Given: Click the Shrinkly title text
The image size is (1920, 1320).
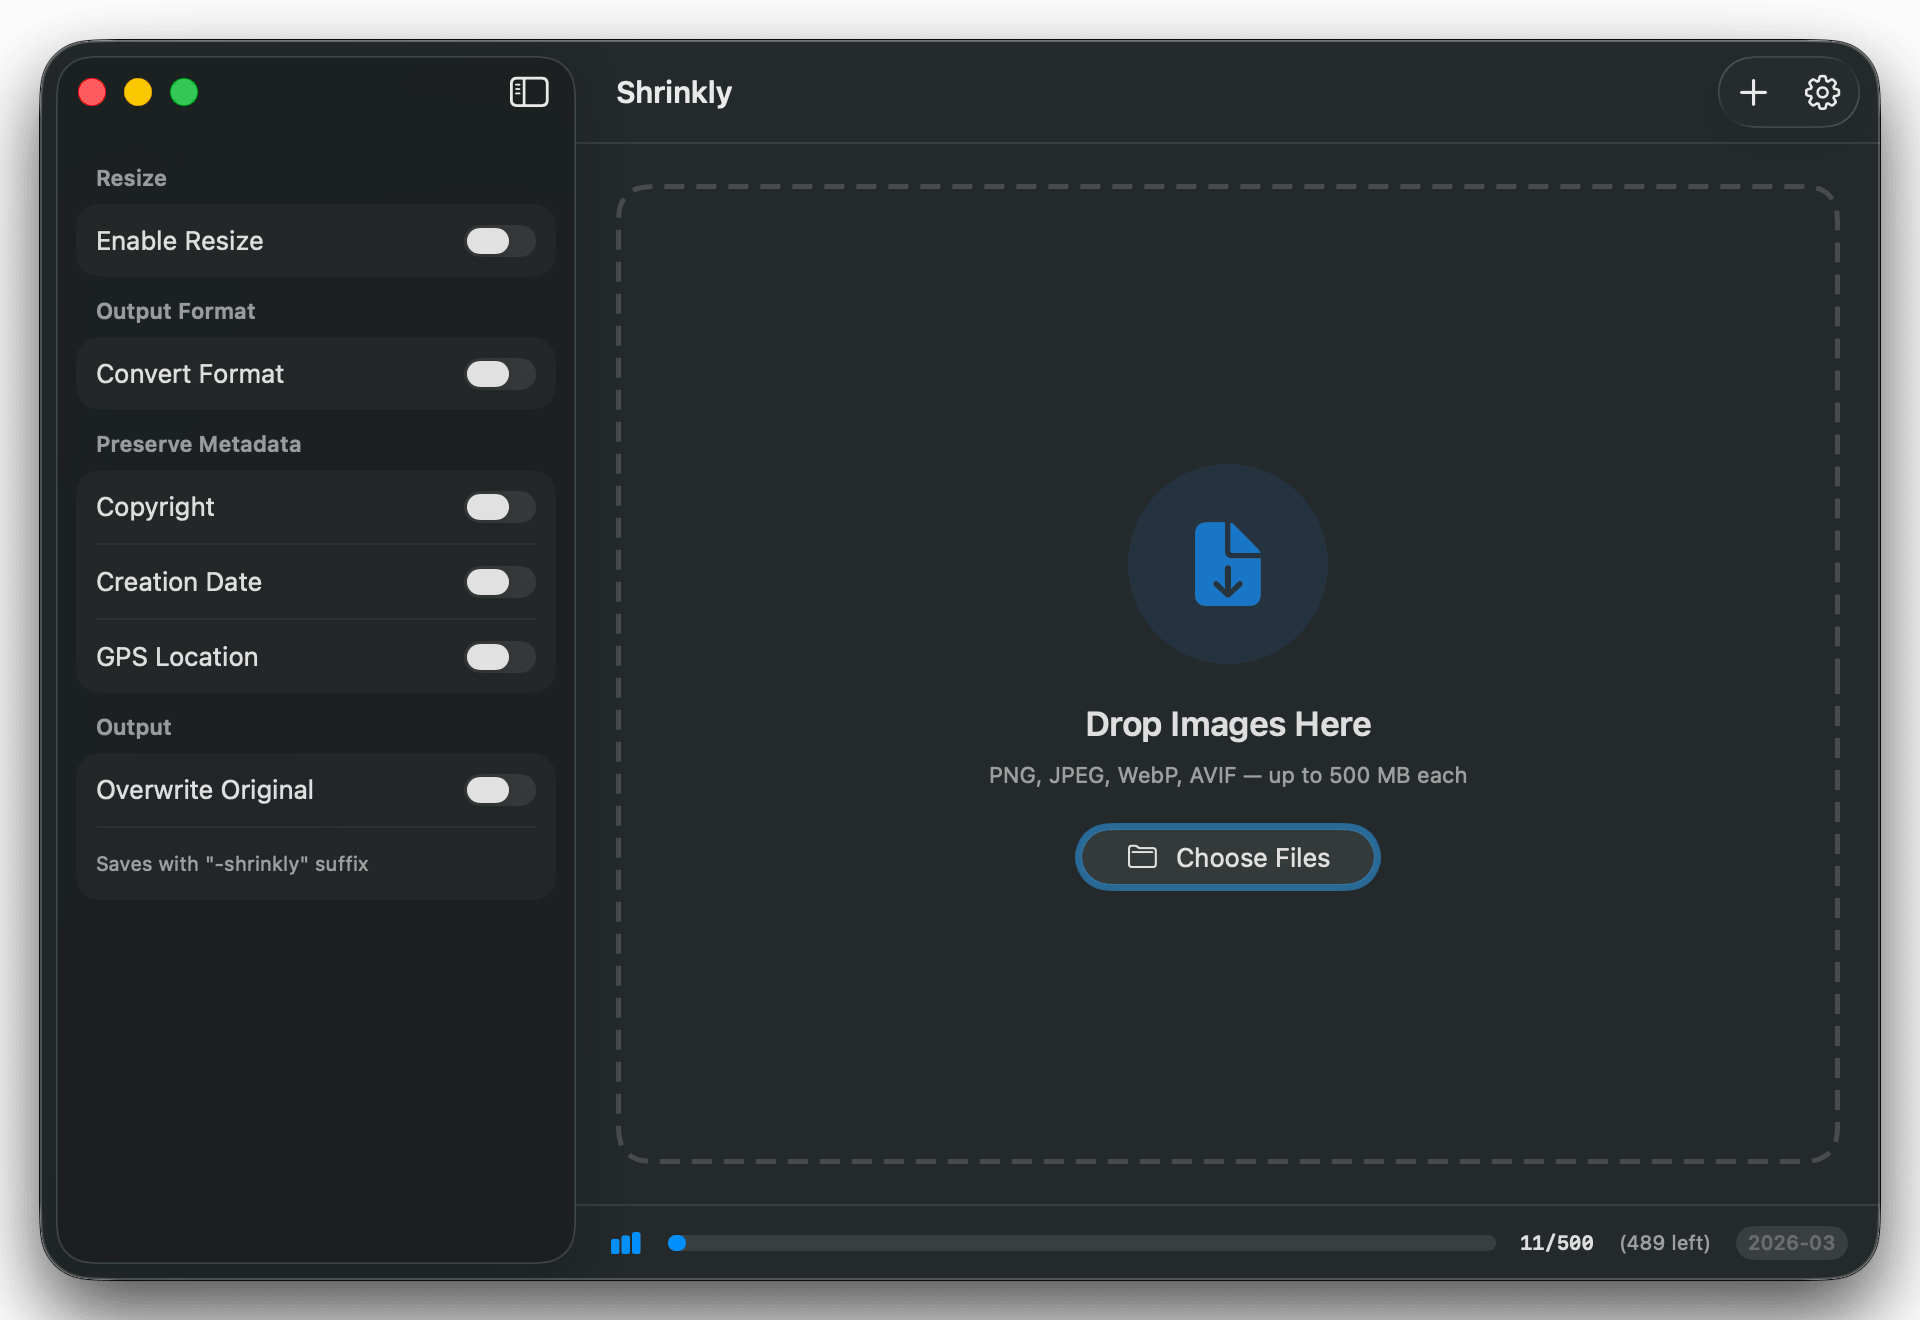Looking at the screenshot, I should (x=674, y=92).
